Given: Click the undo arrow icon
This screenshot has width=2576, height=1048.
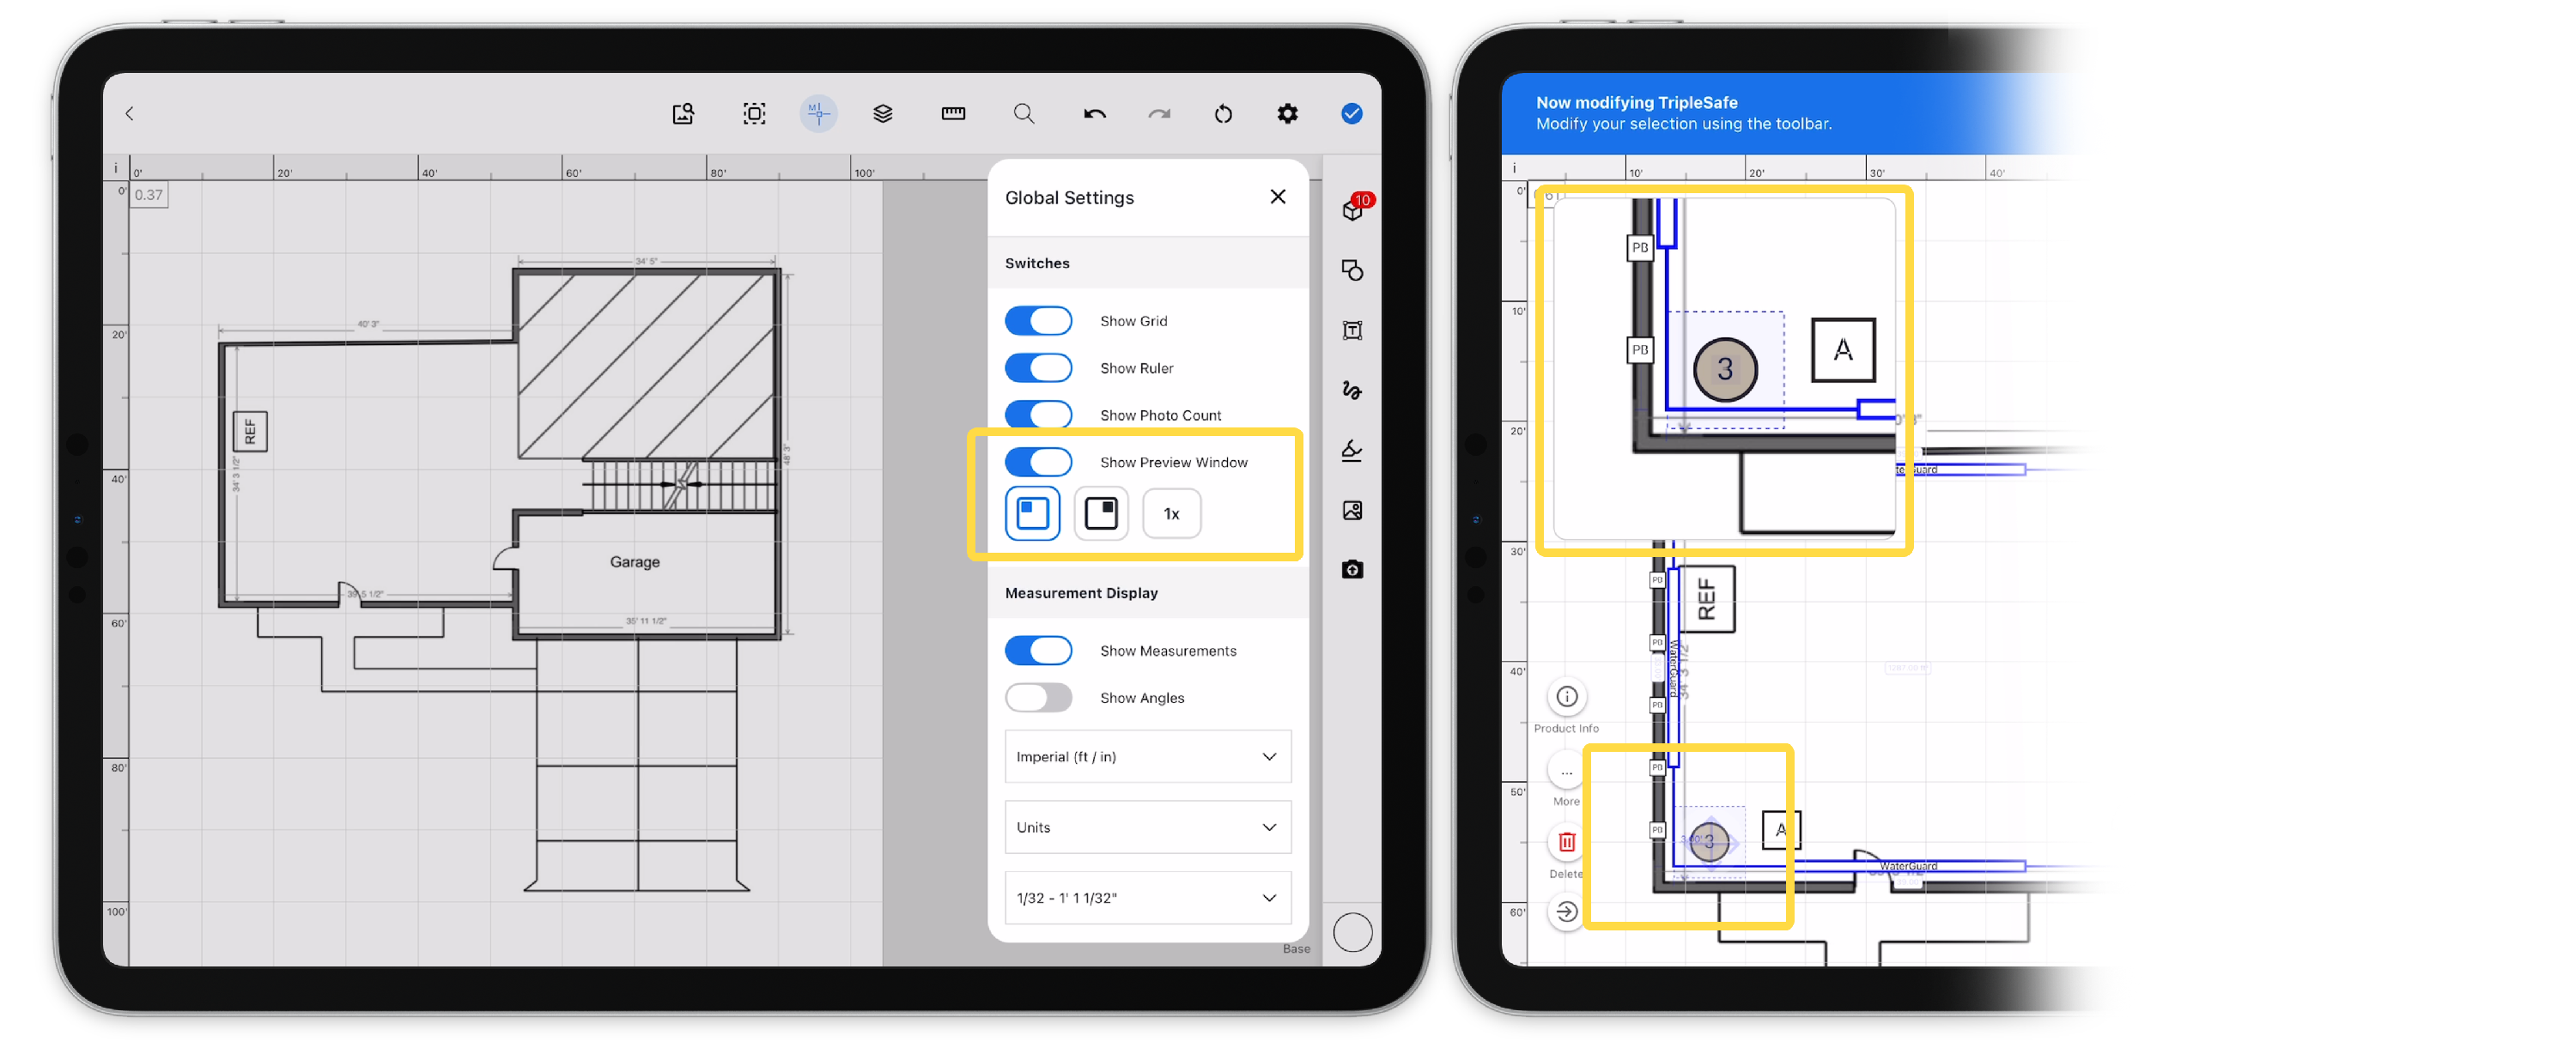Looking at the screenshot, I should (1094, 114).
